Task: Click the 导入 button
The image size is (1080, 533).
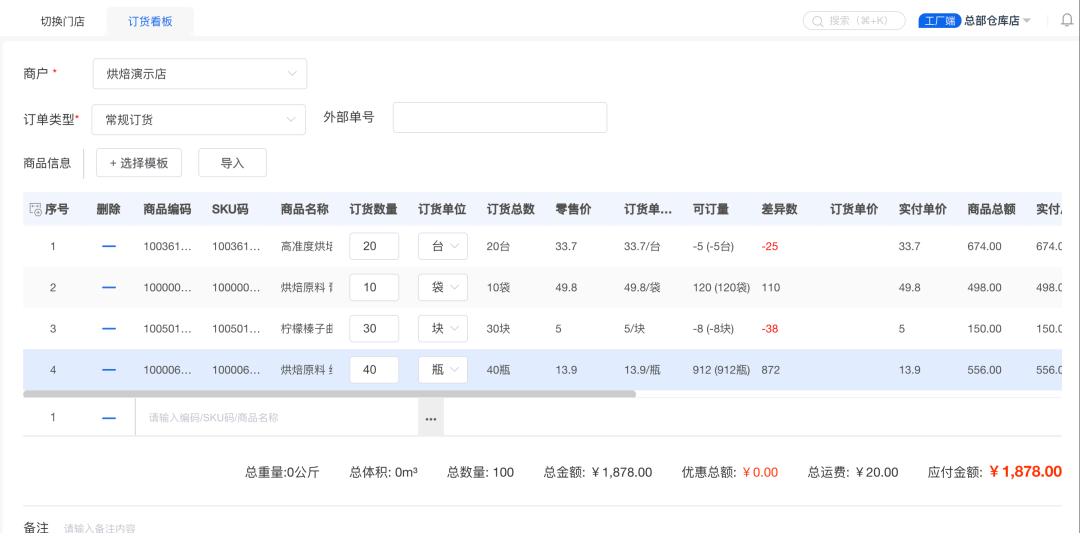Action: click(232, 163)
